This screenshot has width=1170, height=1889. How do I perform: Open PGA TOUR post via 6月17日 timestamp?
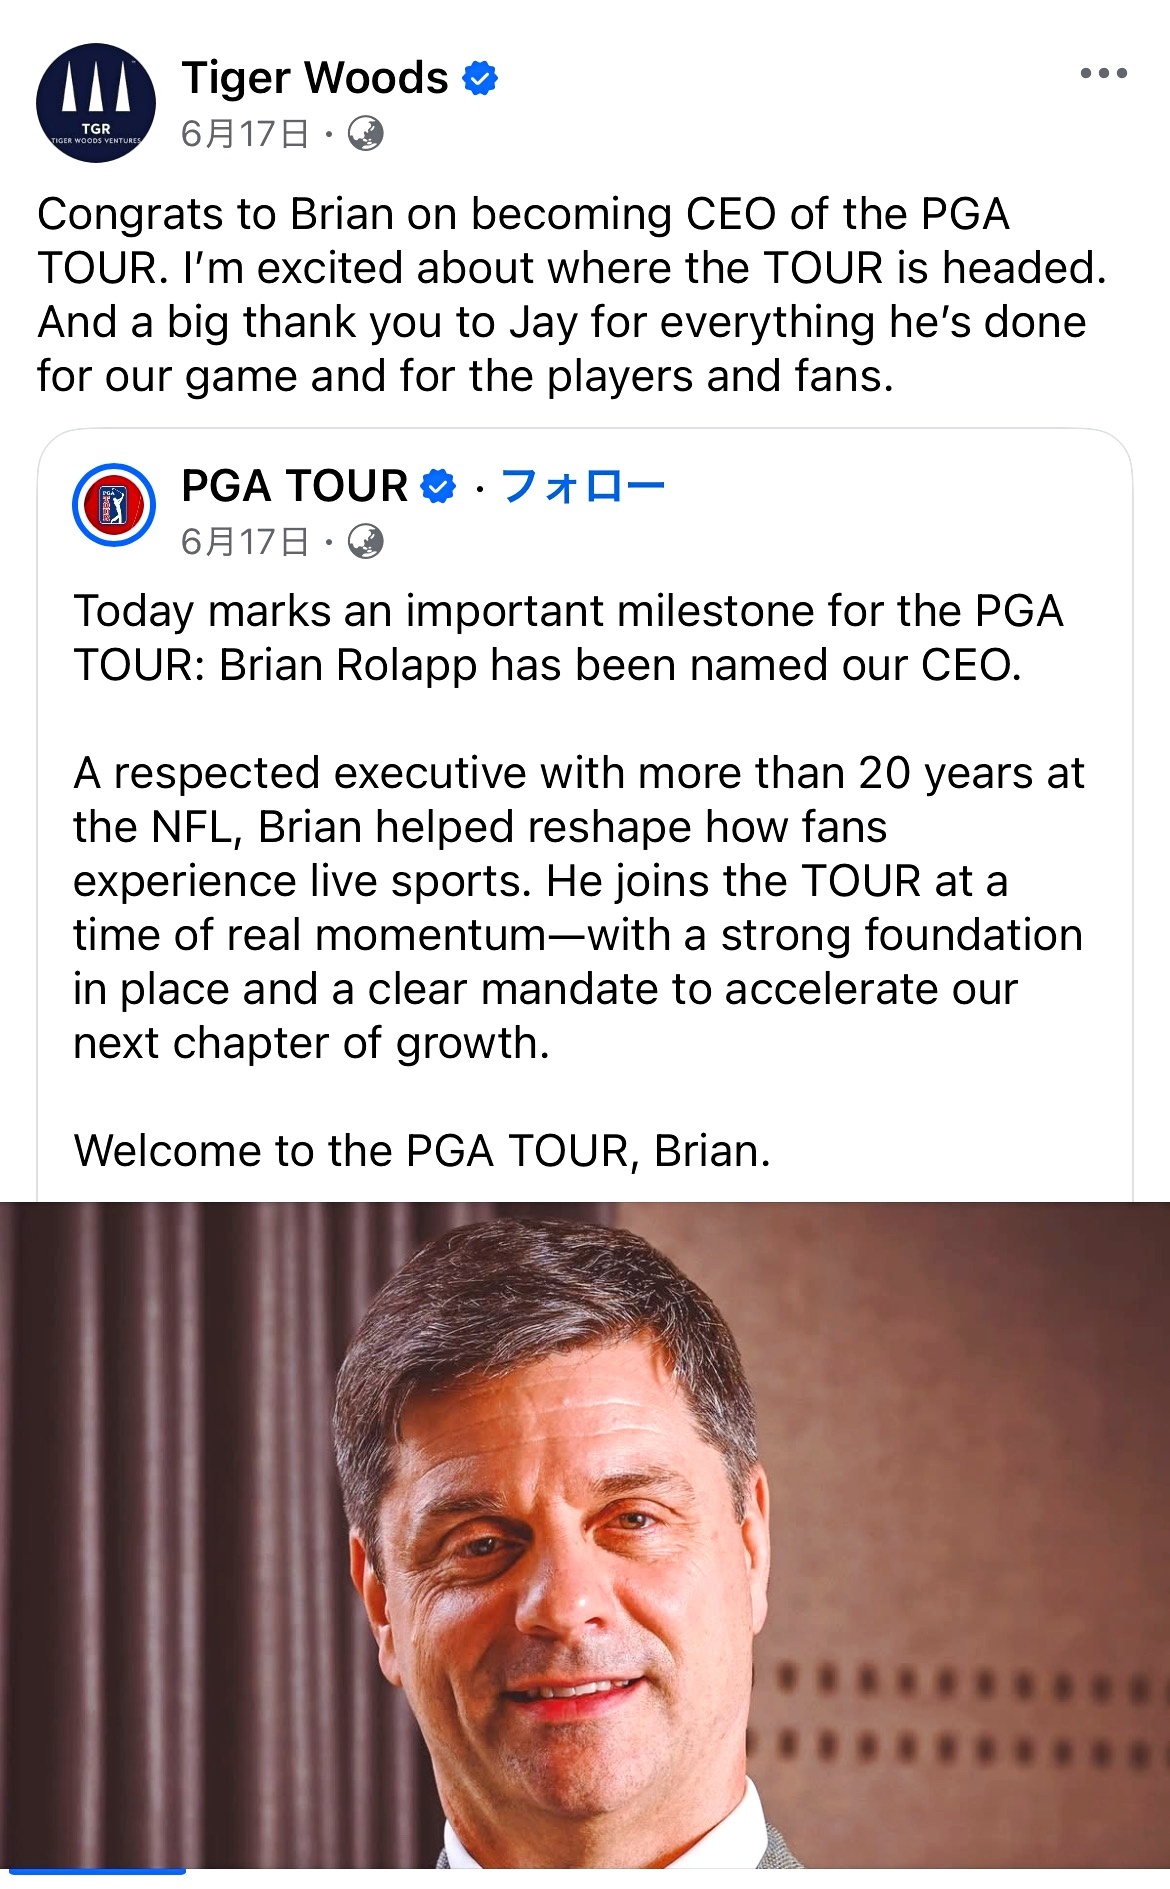click(x=245, y=541)
